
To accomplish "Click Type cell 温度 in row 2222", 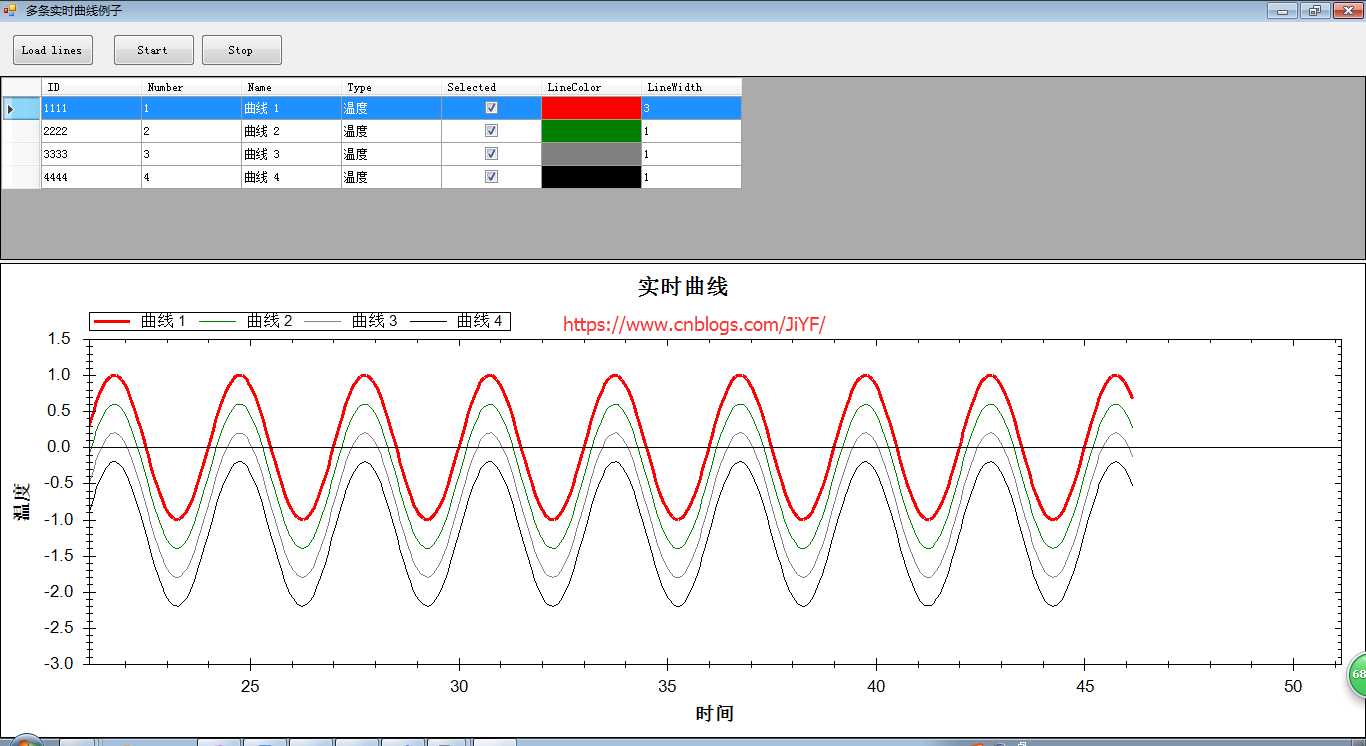I will click(x=391, y=131).
